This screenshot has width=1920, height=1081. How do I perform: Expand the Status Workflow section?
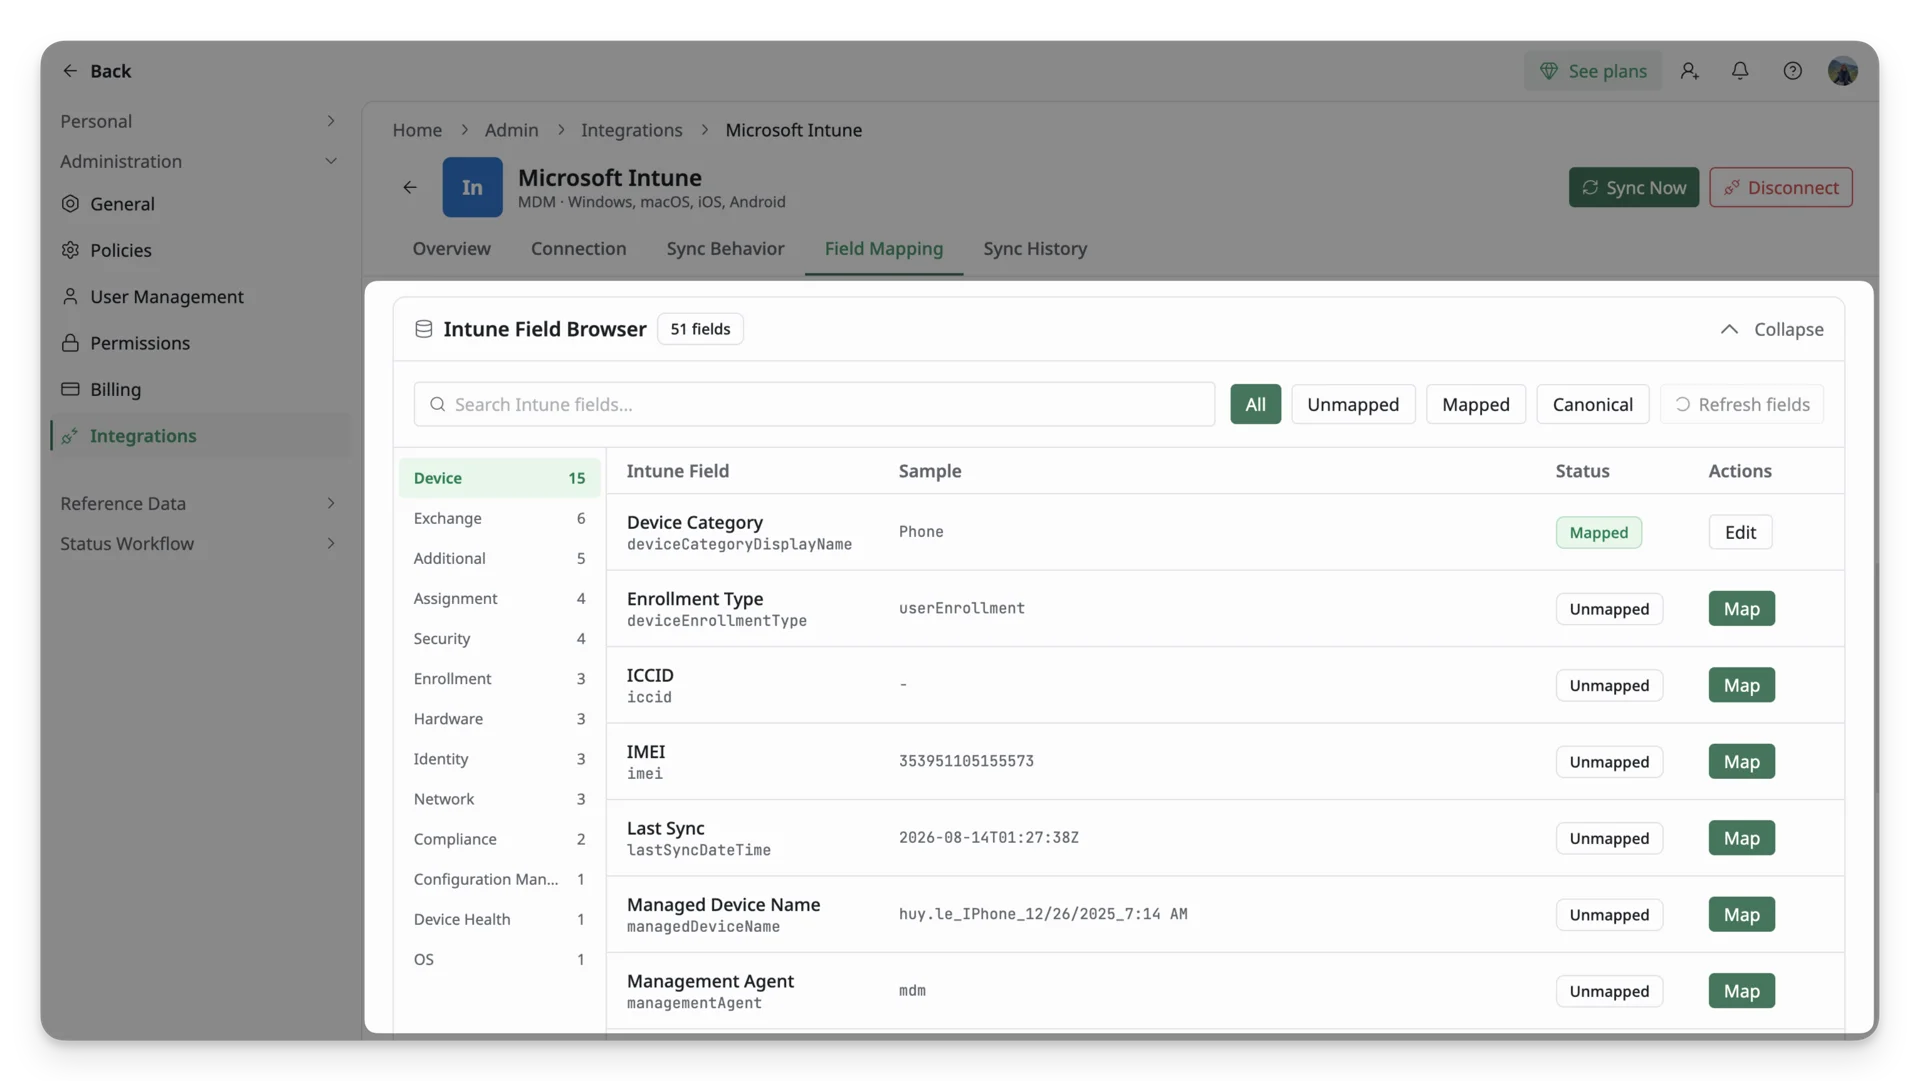coord(200,544)
